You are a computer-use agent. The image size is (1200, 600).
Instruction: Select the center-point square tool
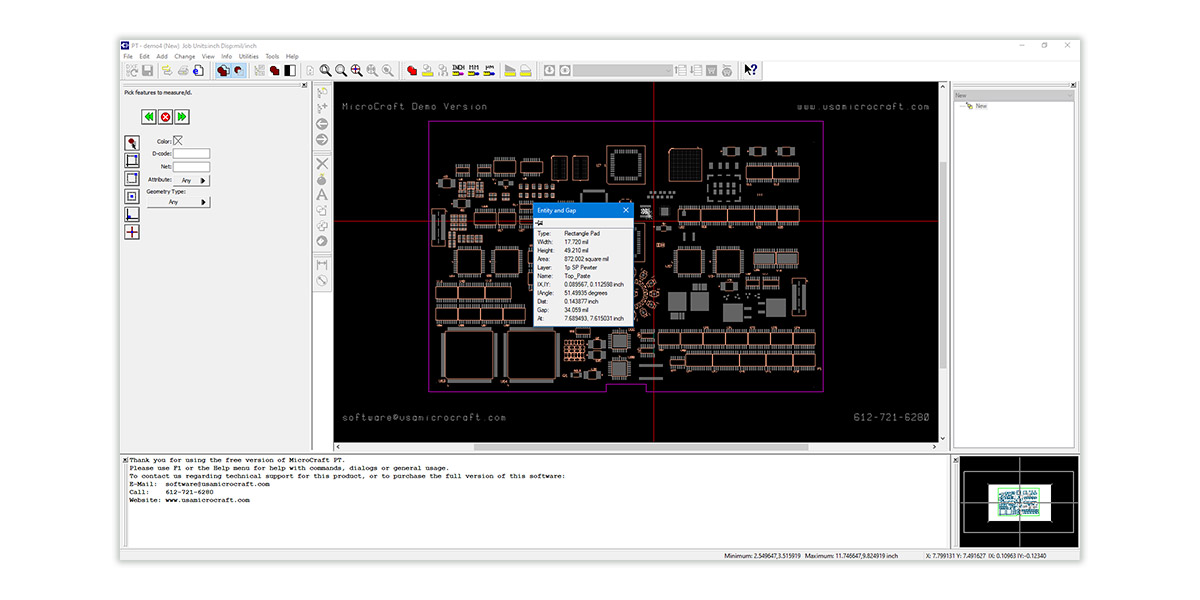tap(132, 196)
